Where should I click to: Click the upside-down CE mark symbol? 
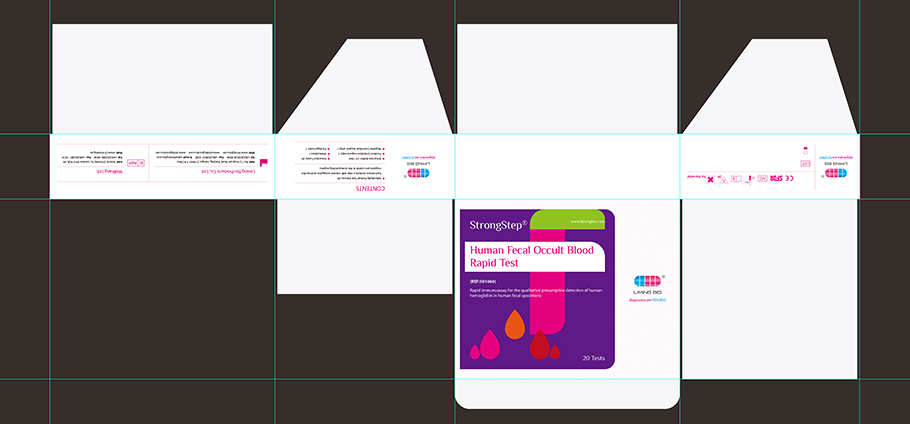[790, 178]
